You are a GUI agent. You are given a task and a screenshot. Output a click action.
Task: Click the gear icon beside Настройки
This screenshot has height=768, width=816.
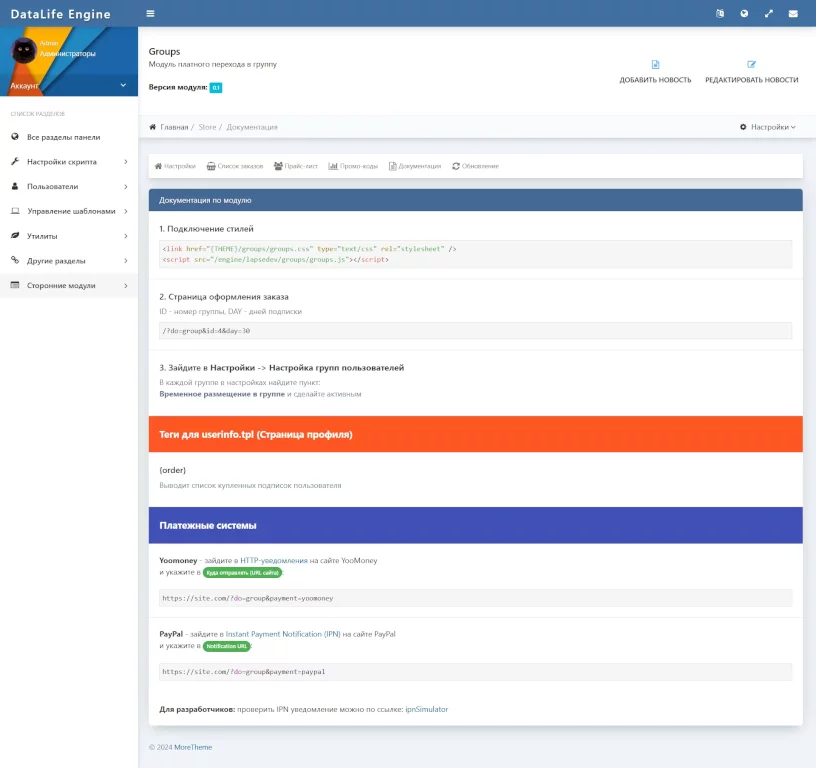[x=743, y=127]
